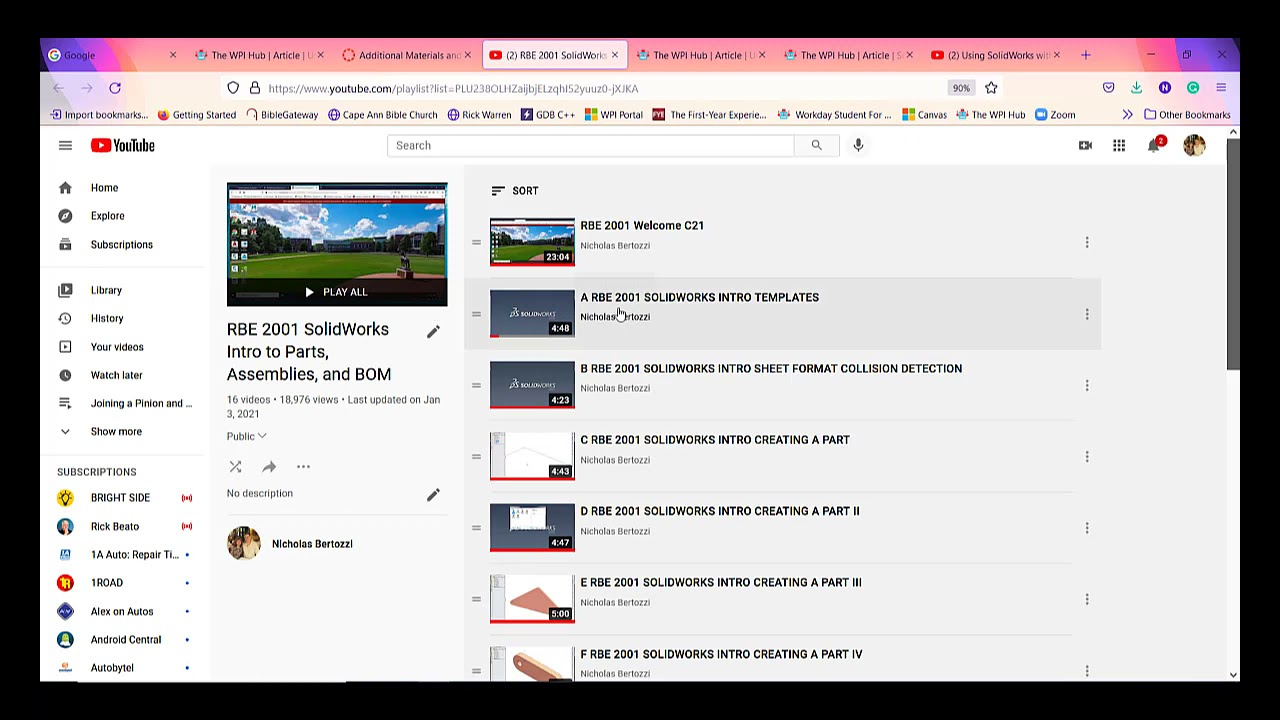Viewport: 1280px width, 720px height.
Task: Open the SORT menu
Action: tap(515, 191)
